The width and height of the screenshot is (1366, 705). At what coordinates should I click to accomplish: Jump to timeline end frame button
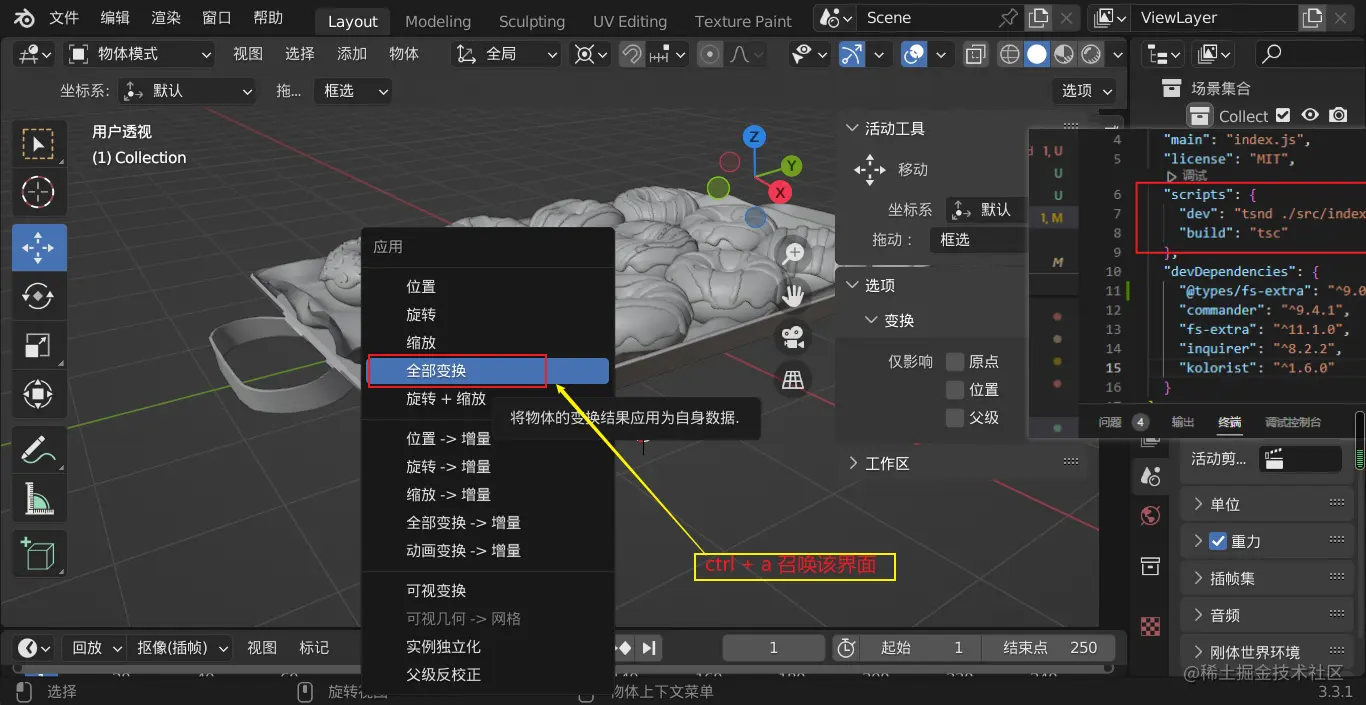click(x=649, y=648)
